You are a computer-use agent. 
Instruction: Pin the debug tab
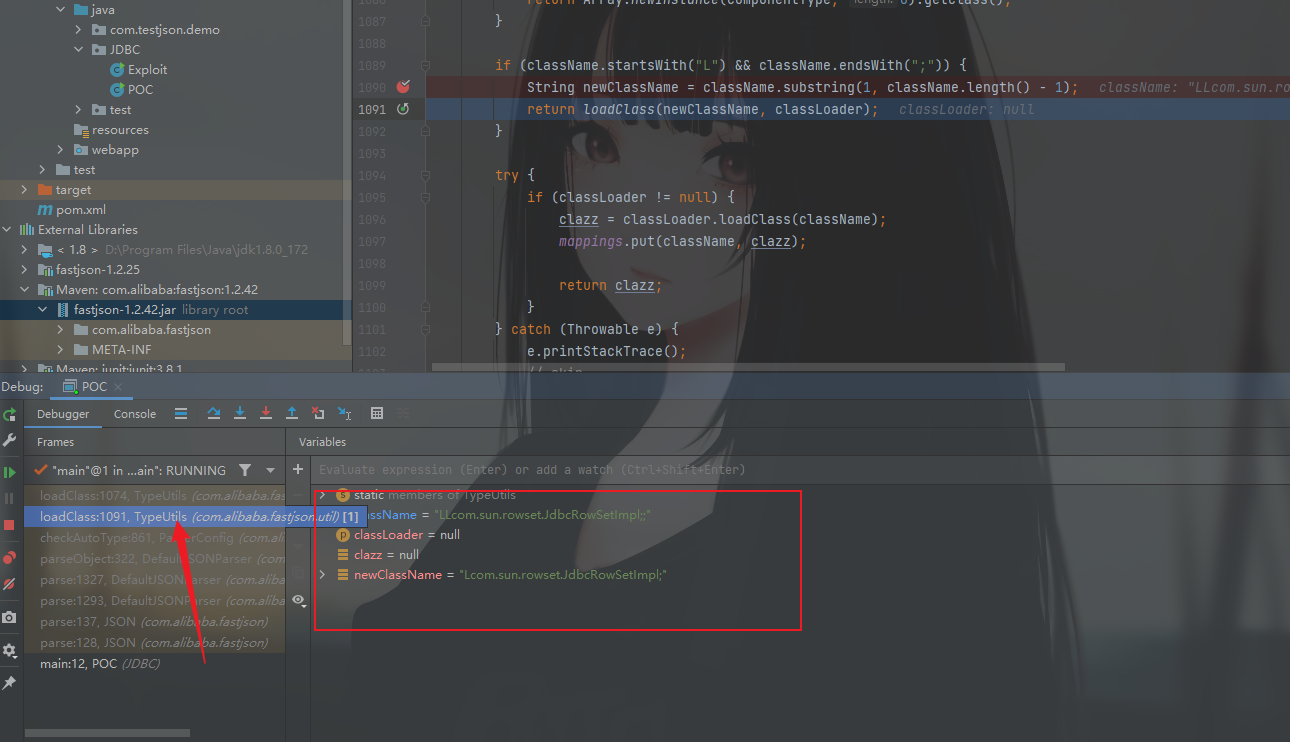click(x=9, y=683)
